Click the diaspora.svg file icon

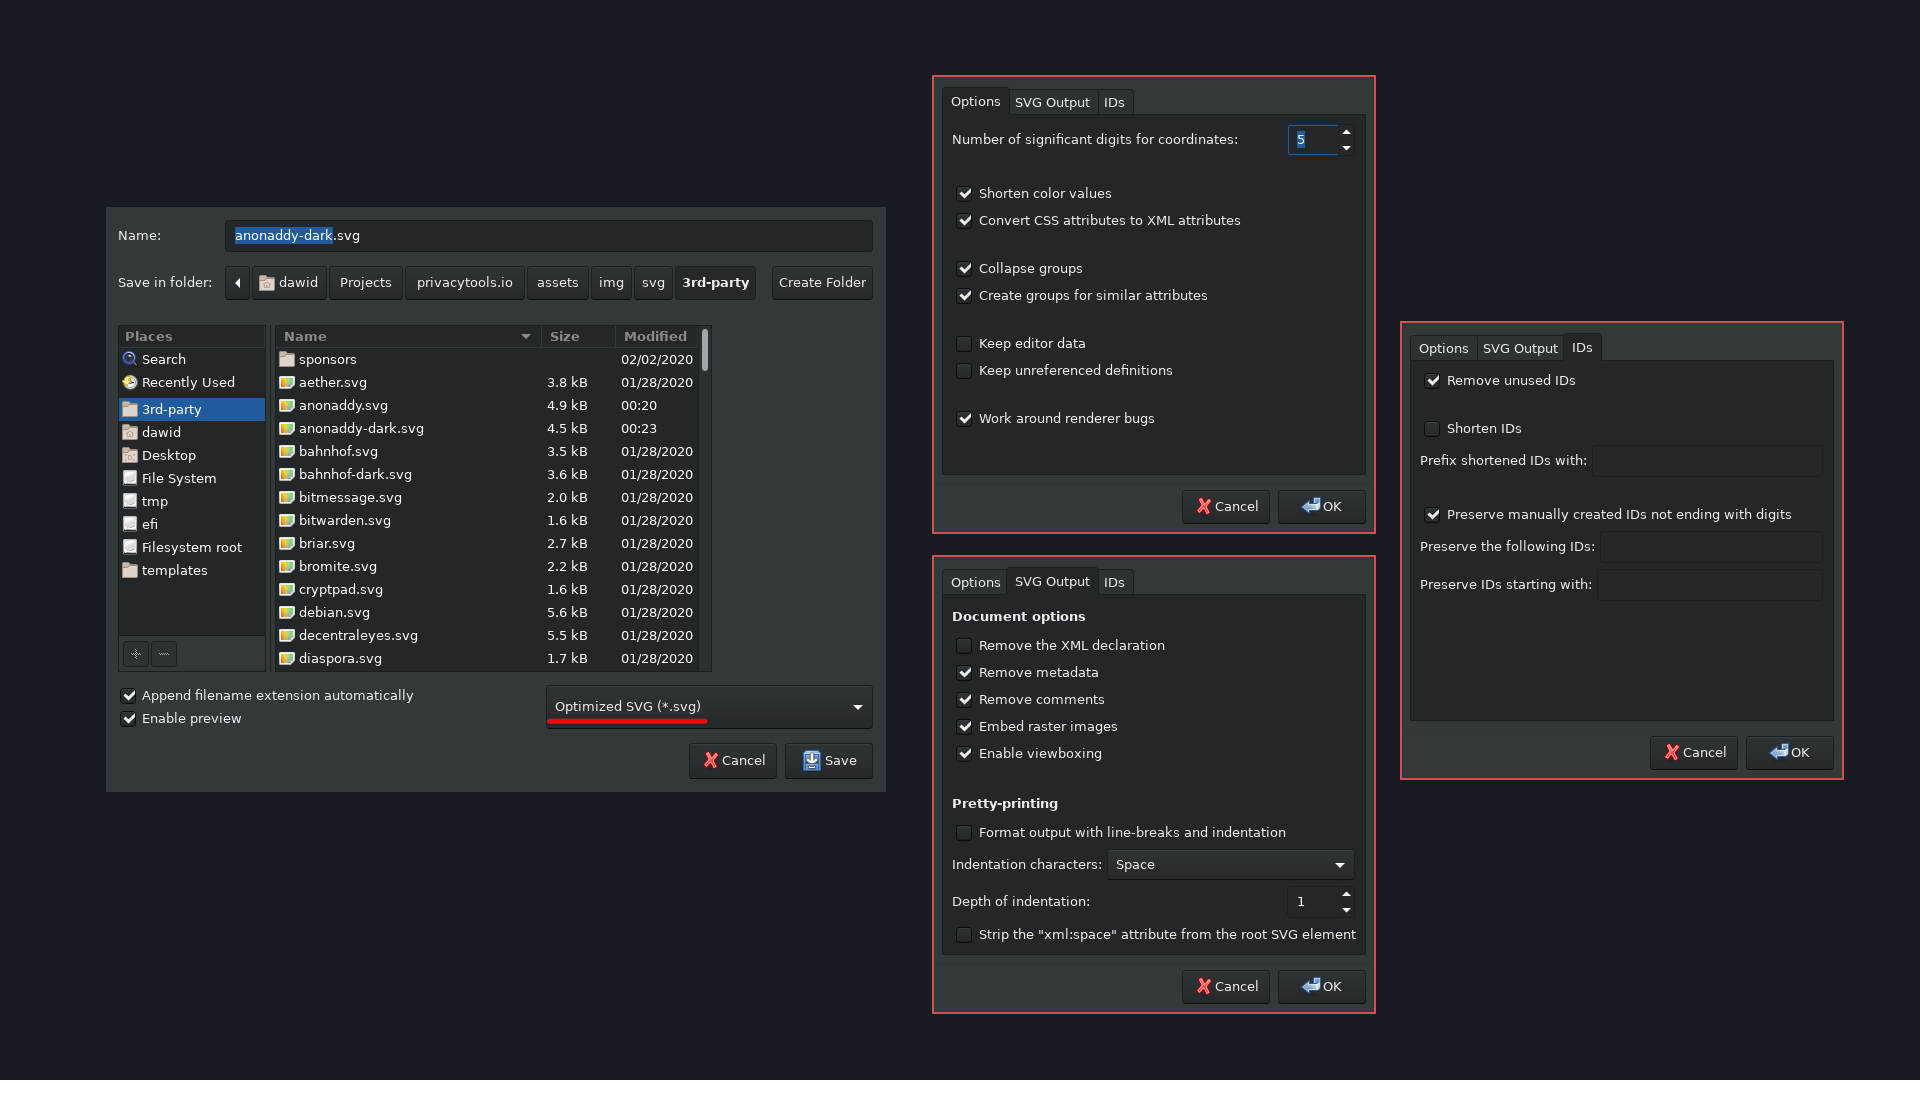pos(287,658)
